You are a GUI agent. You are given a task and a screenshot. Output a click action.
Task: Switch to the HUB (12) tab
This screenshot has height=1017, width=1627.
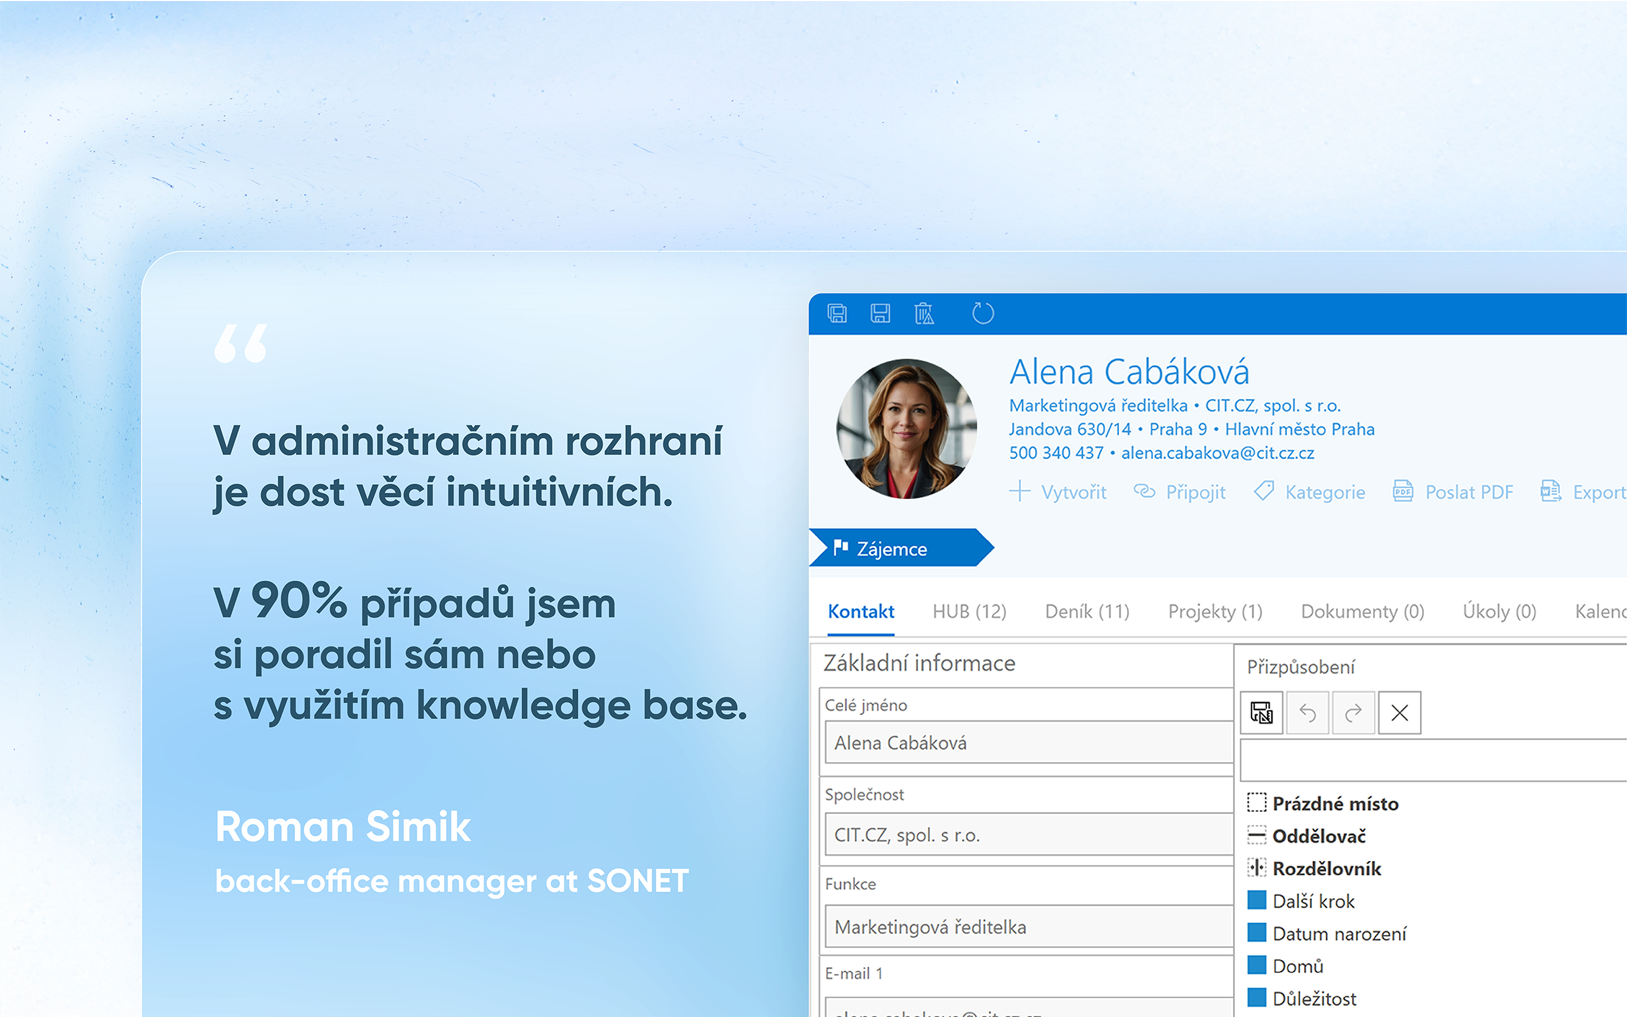[969, 611]
